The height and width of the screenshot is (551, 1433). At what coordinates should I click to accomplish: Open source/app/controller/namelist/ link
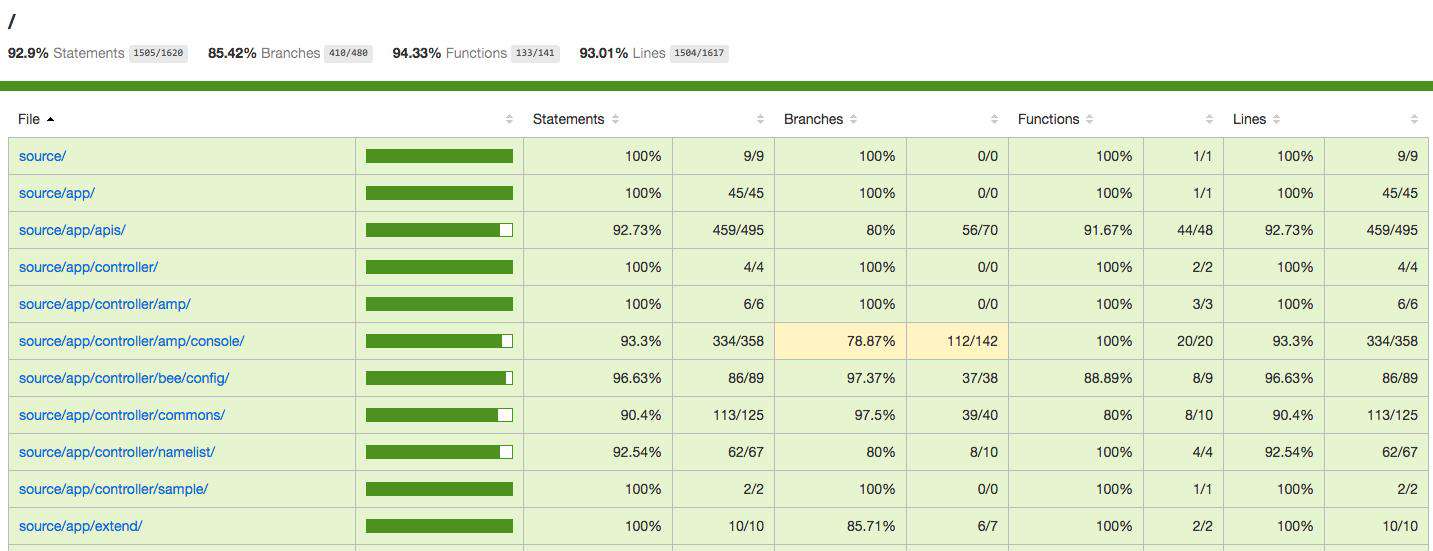tap(117, 452)
